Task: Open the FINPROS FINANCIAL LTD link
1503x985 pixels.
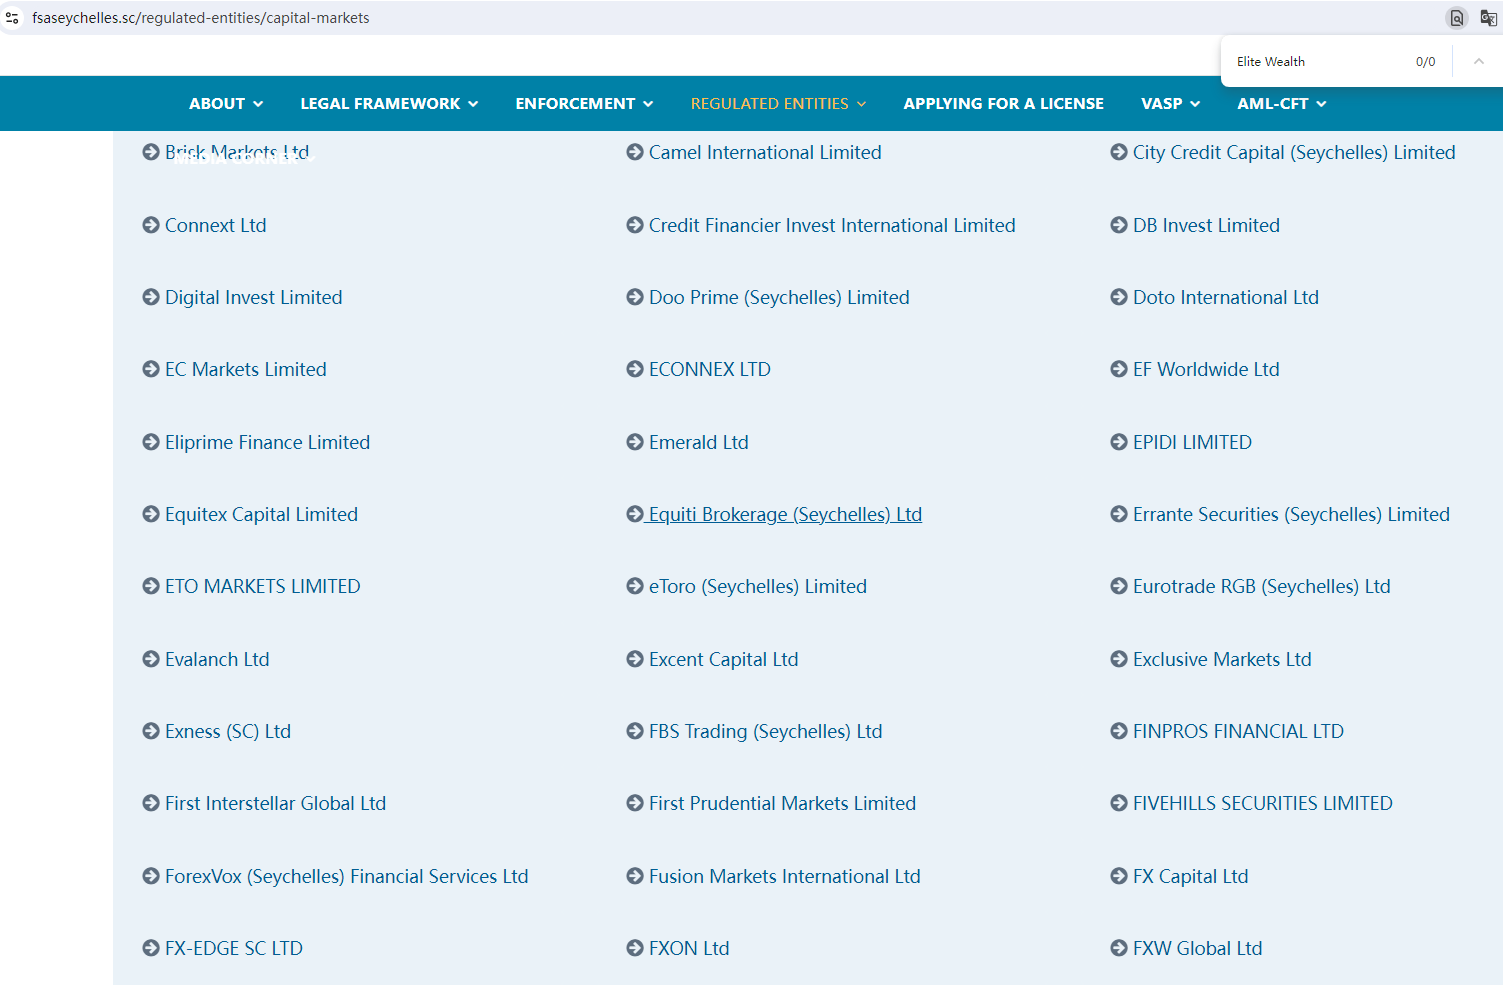Action: pos(1238,731)
